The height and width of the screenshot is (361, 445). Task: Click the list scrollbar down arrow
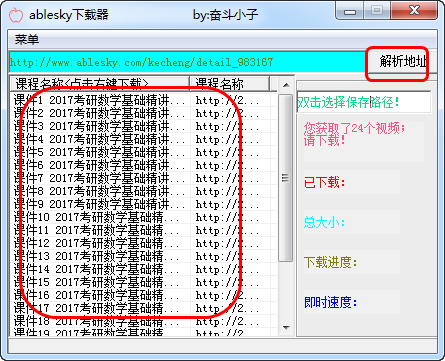tap(286, 328)
